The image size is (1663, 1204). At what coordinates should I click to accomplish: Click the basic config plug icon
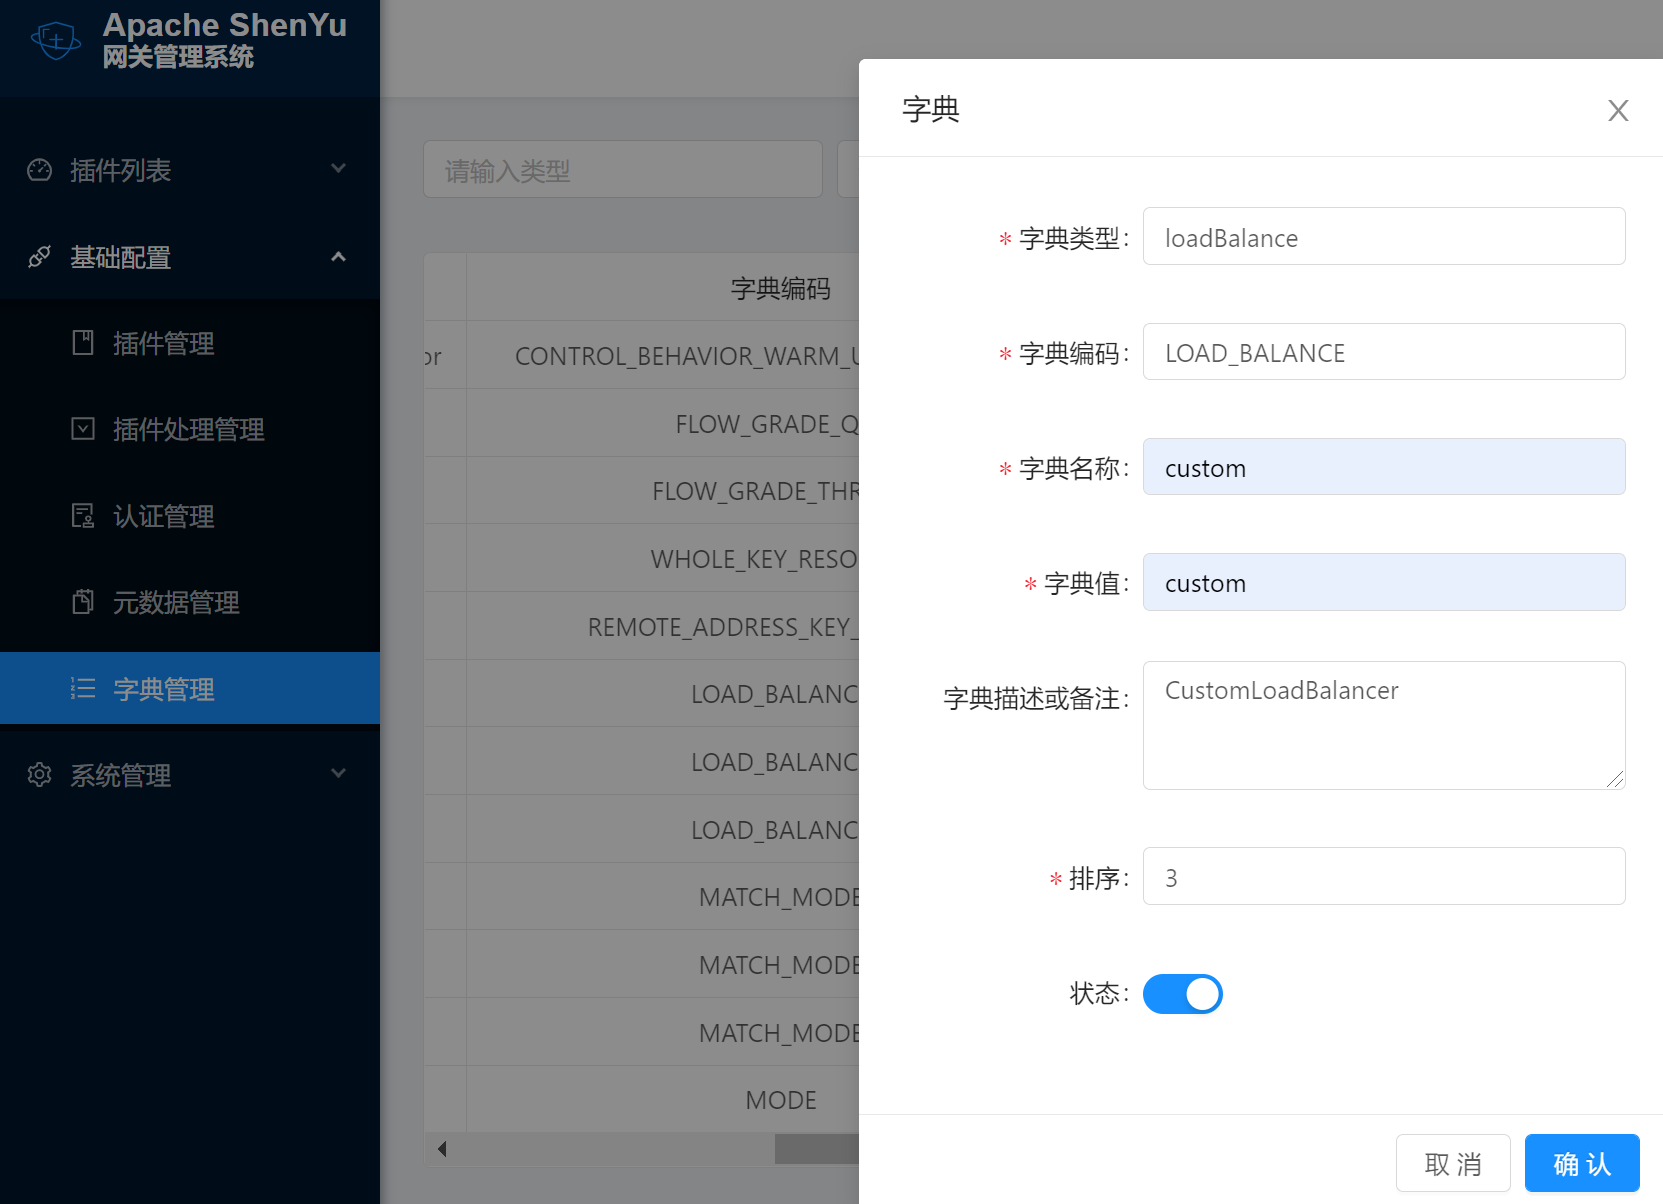(x=39, y=257)
